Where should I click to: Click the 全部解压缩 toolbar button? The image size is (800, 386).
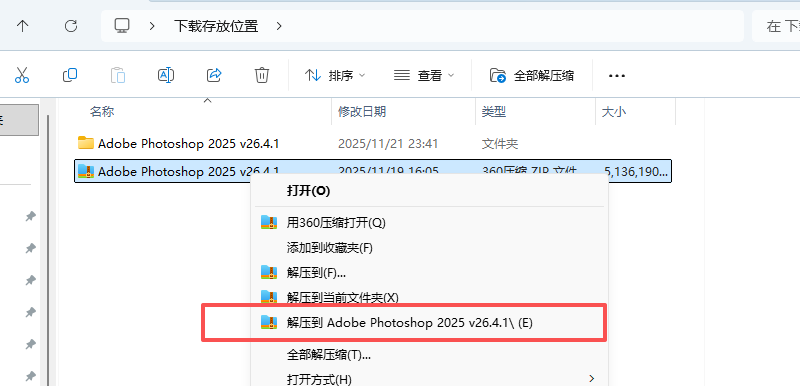click(x=532, y=76)
